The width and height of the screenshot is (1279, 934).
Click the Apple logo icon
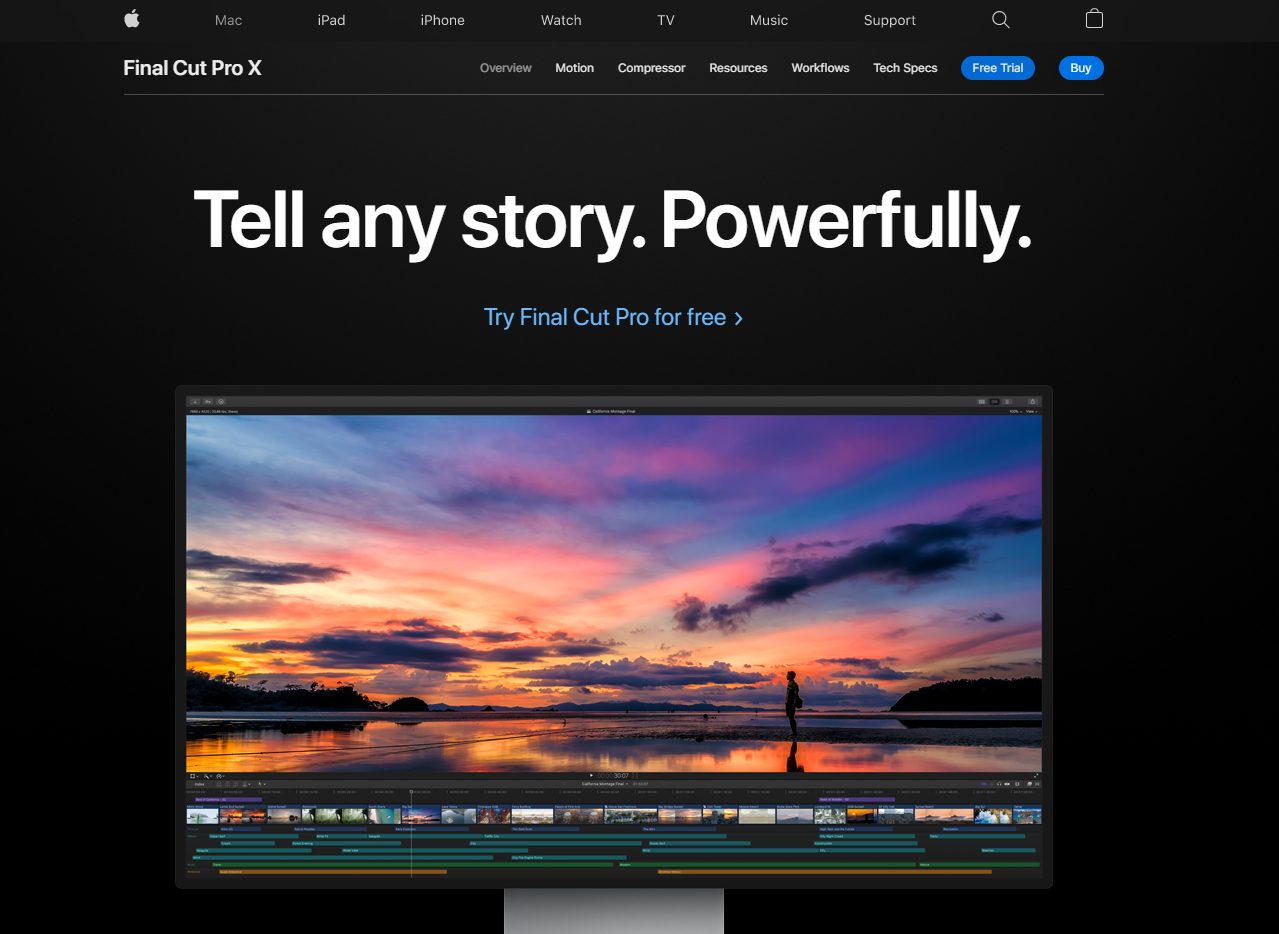pyautogui.click(x=132, y=19)
